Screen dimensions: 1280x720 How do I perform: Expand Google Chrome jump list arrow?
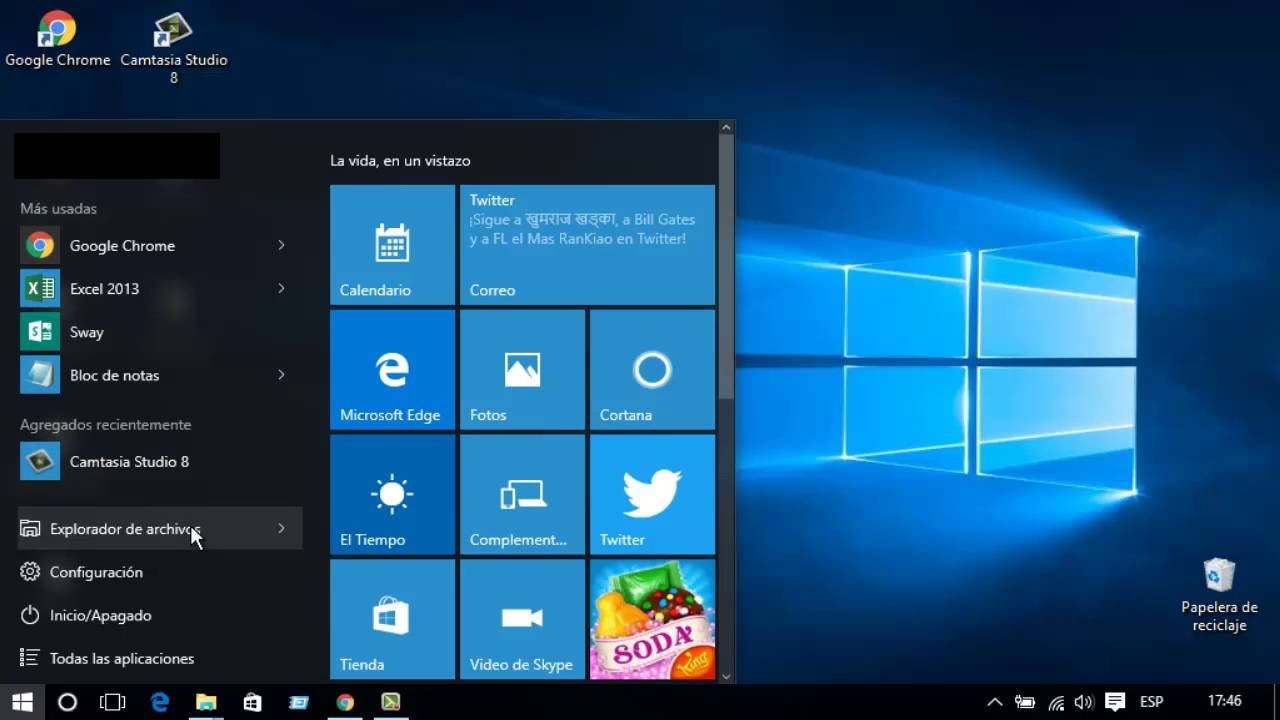(x=281, y=245)
